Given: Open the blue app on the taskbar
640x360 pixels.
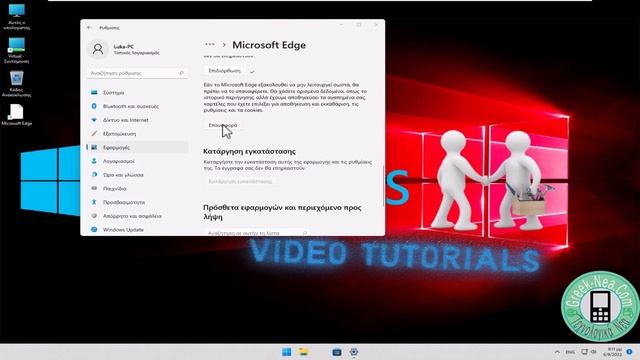Looking at the screenshot, I should coord(337,352).
